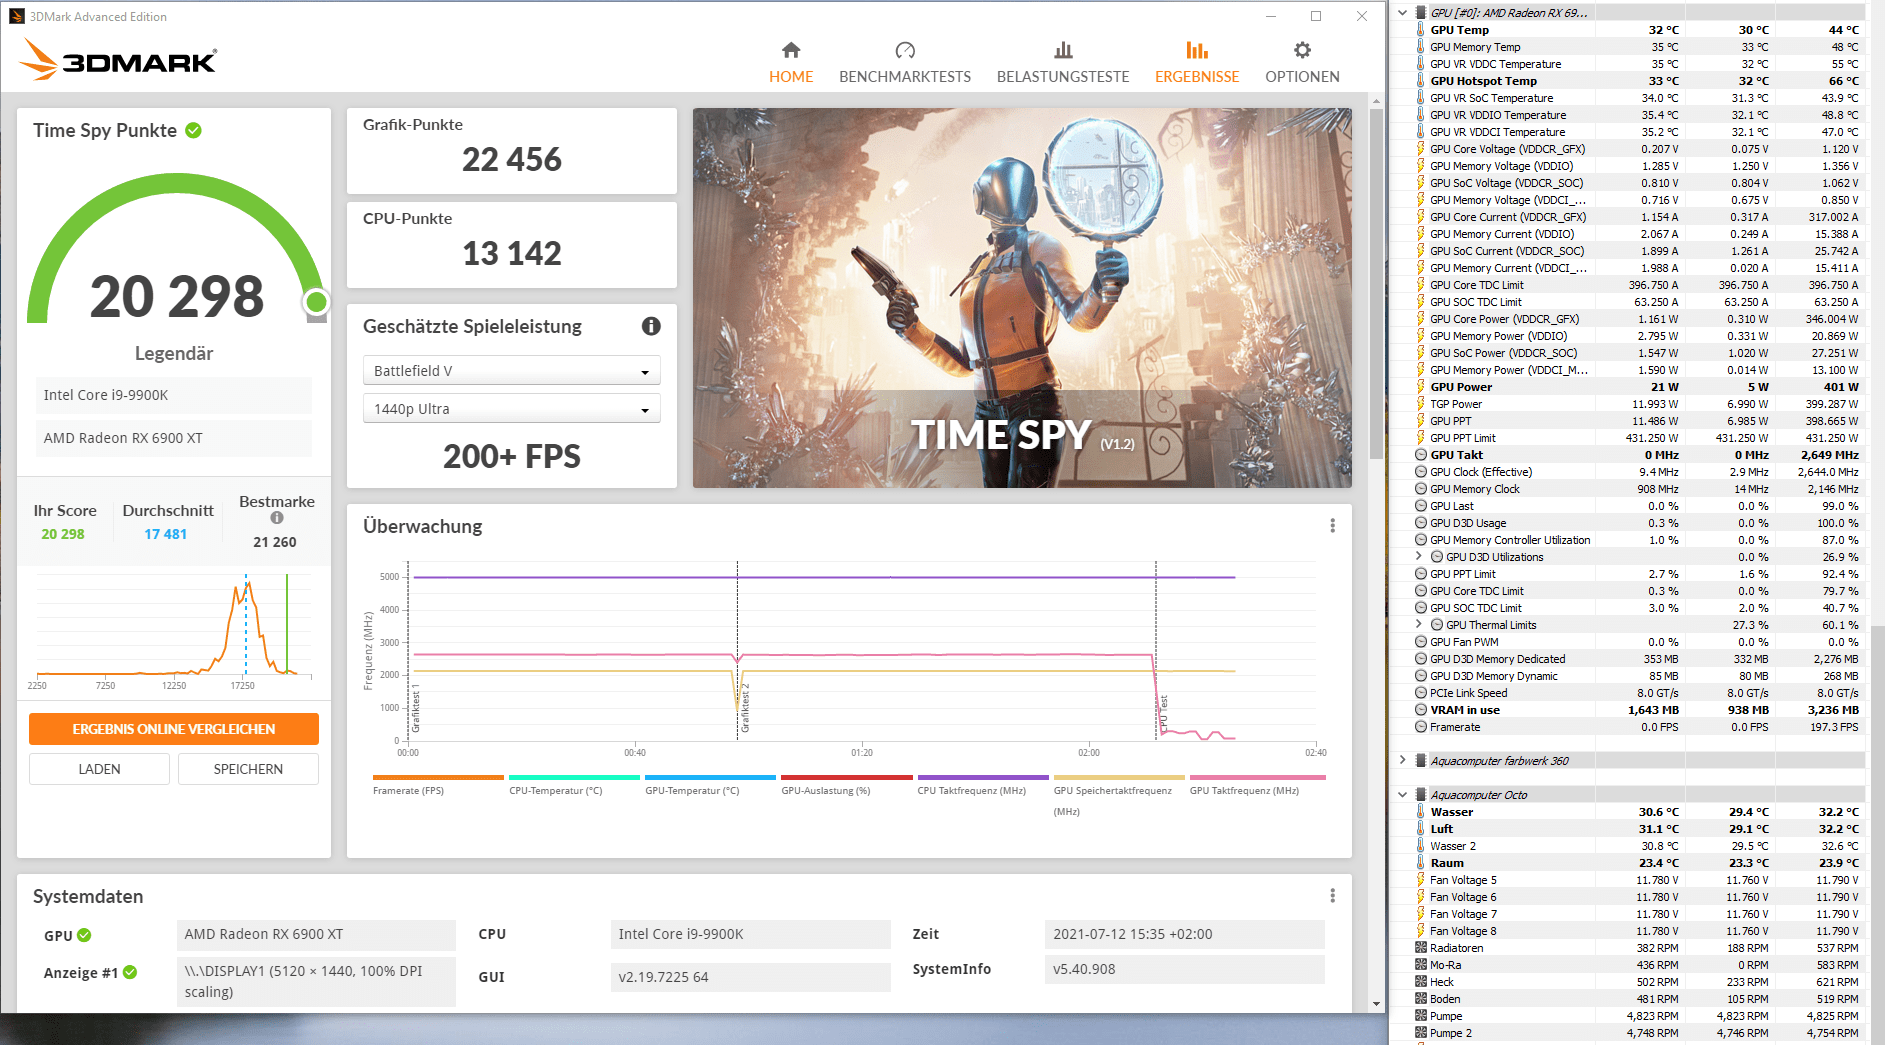Screen dimensions: 1885x1045
Task: Open Belastungsteste bar chart icon
Action: [1063, 50]
